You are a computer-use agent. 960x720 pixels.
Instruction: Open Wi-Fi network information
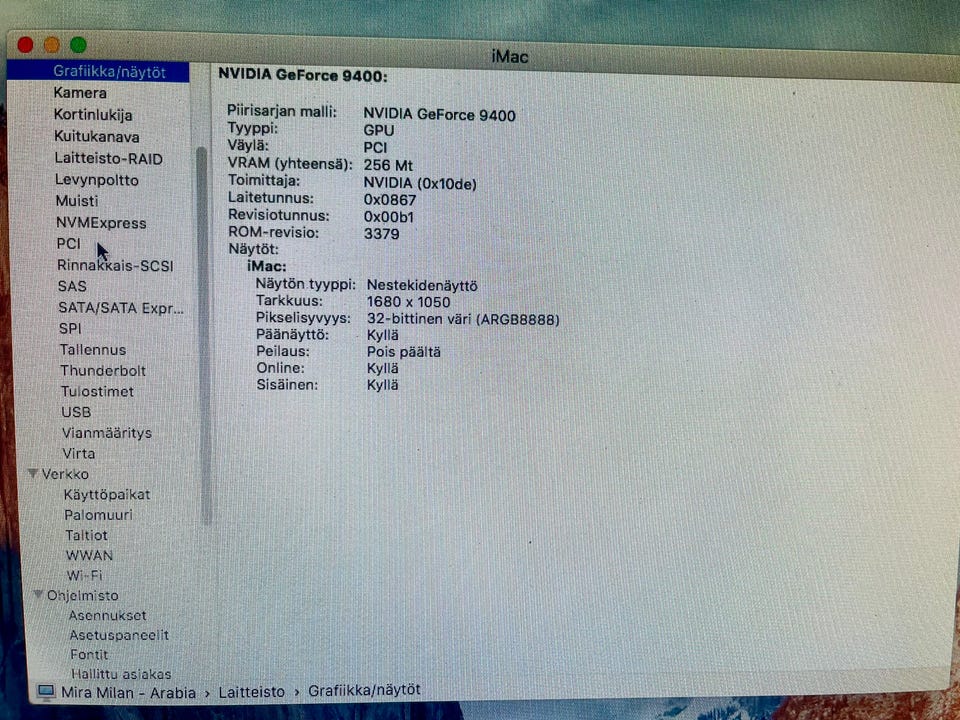point(84,576)
